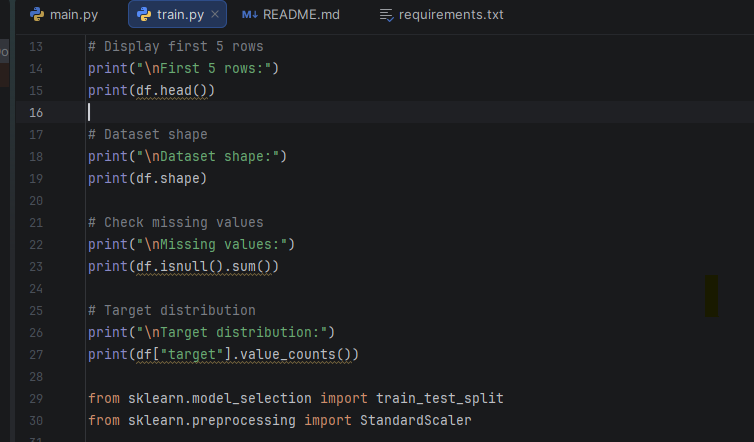
Task: Click value_counts() on line 27
Action: 295,354
